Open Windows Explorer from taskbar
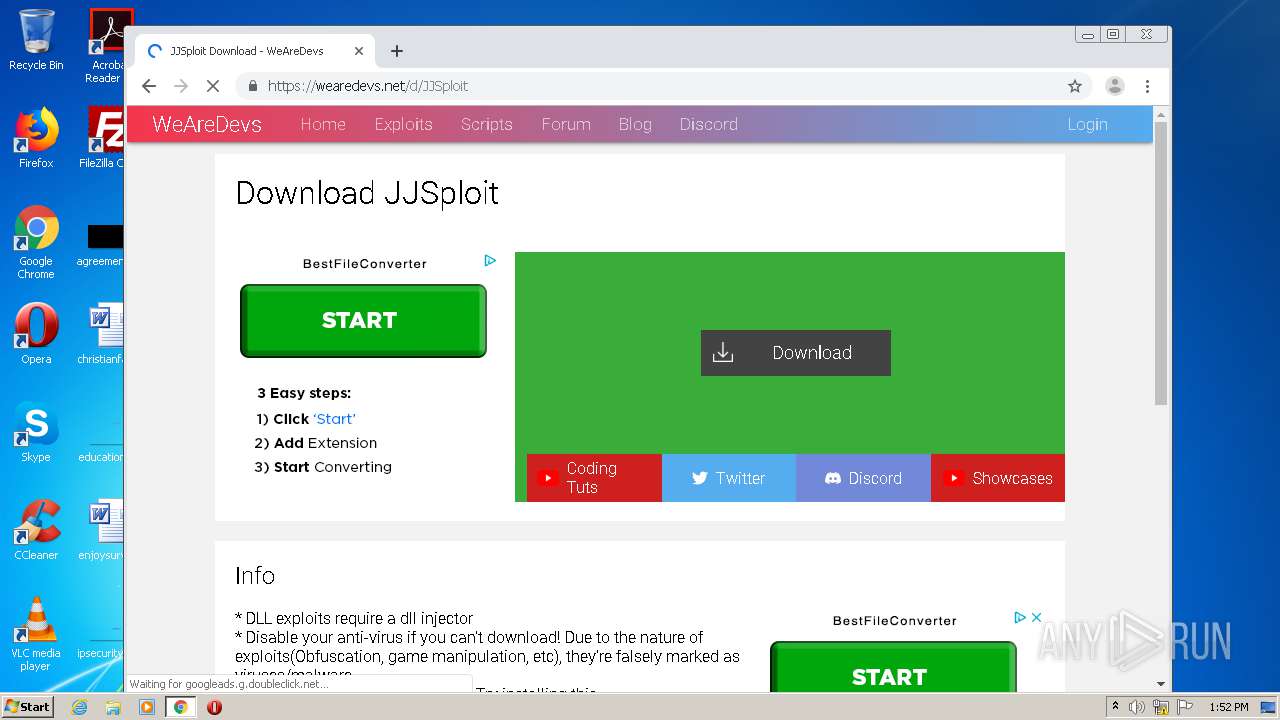The width and height of the screenshot is (1280, 720). tap(113, 707)
